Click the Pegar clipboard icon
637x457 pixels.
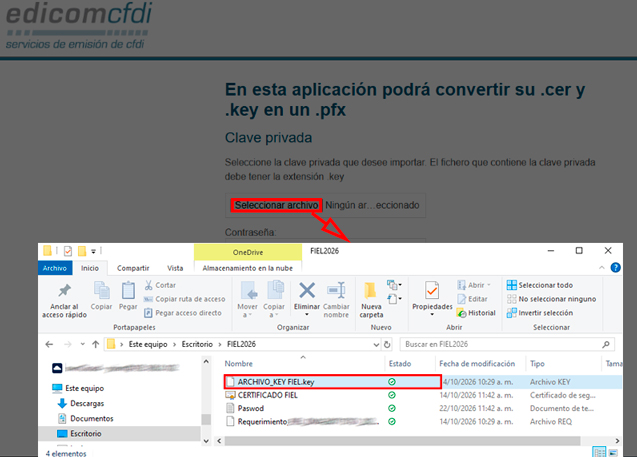[x=128, y=290]
